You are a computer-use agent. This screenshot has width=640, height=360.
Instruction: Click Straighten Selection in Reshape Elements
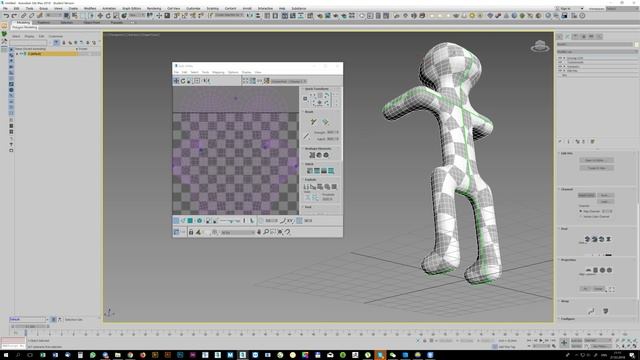pos(312,155)
